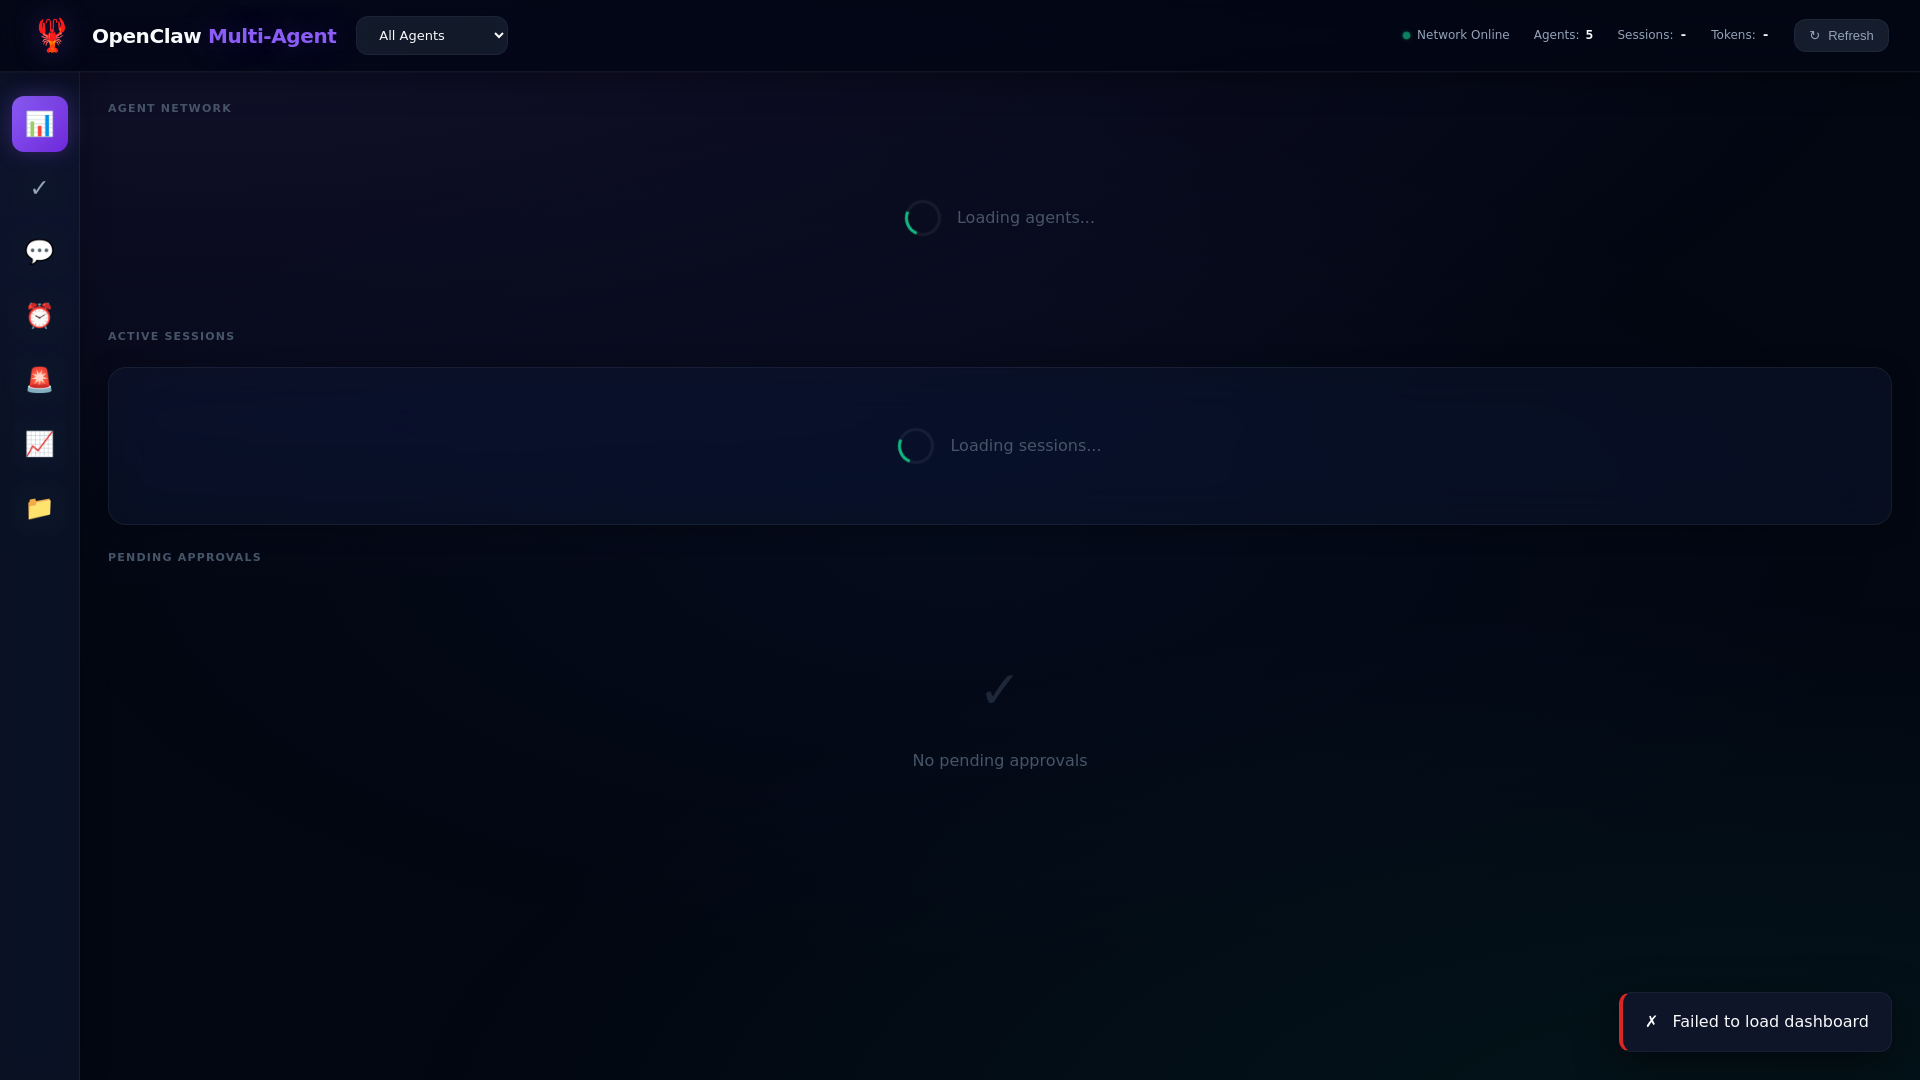
Task: Open the line chart analytics sidebar icon
Action: pyautogui.click(x=40, y=444)
